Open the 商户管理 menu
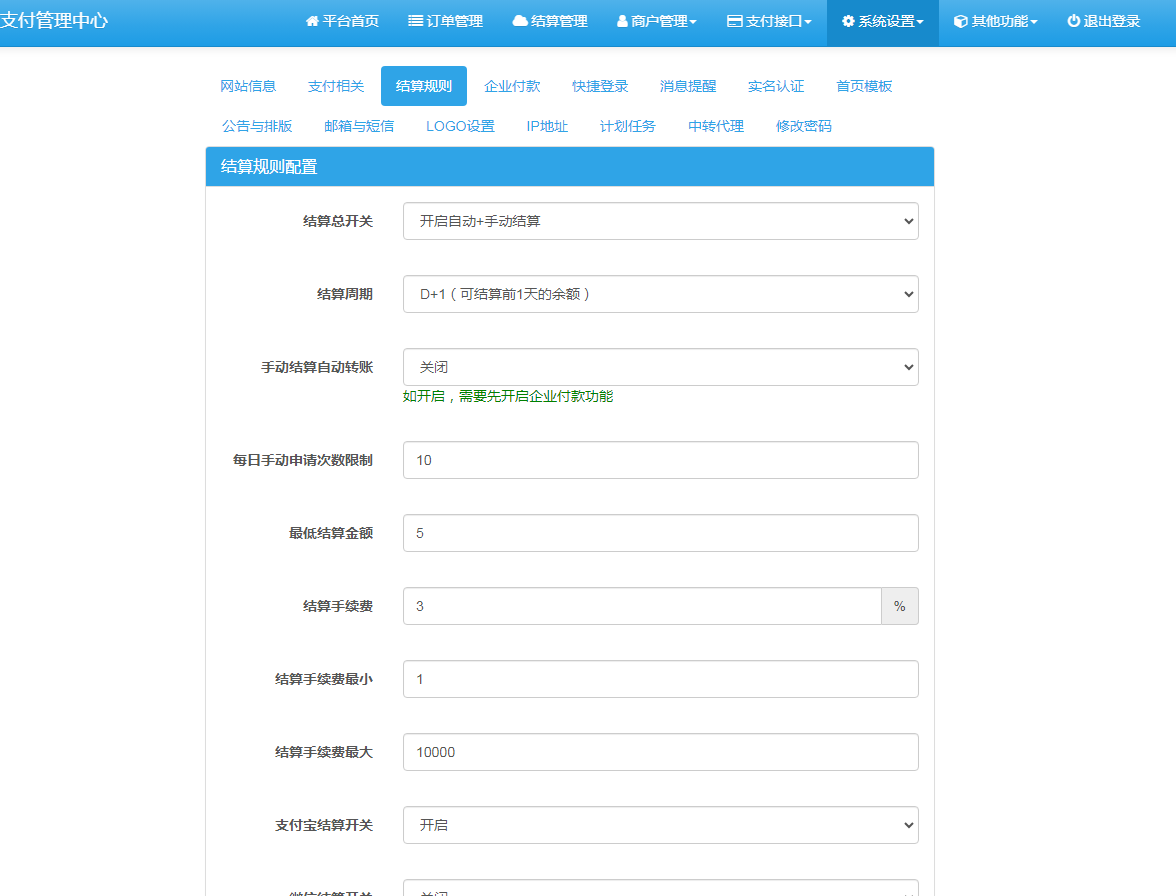The image size is (1176, 896). [x=656, y=20]
